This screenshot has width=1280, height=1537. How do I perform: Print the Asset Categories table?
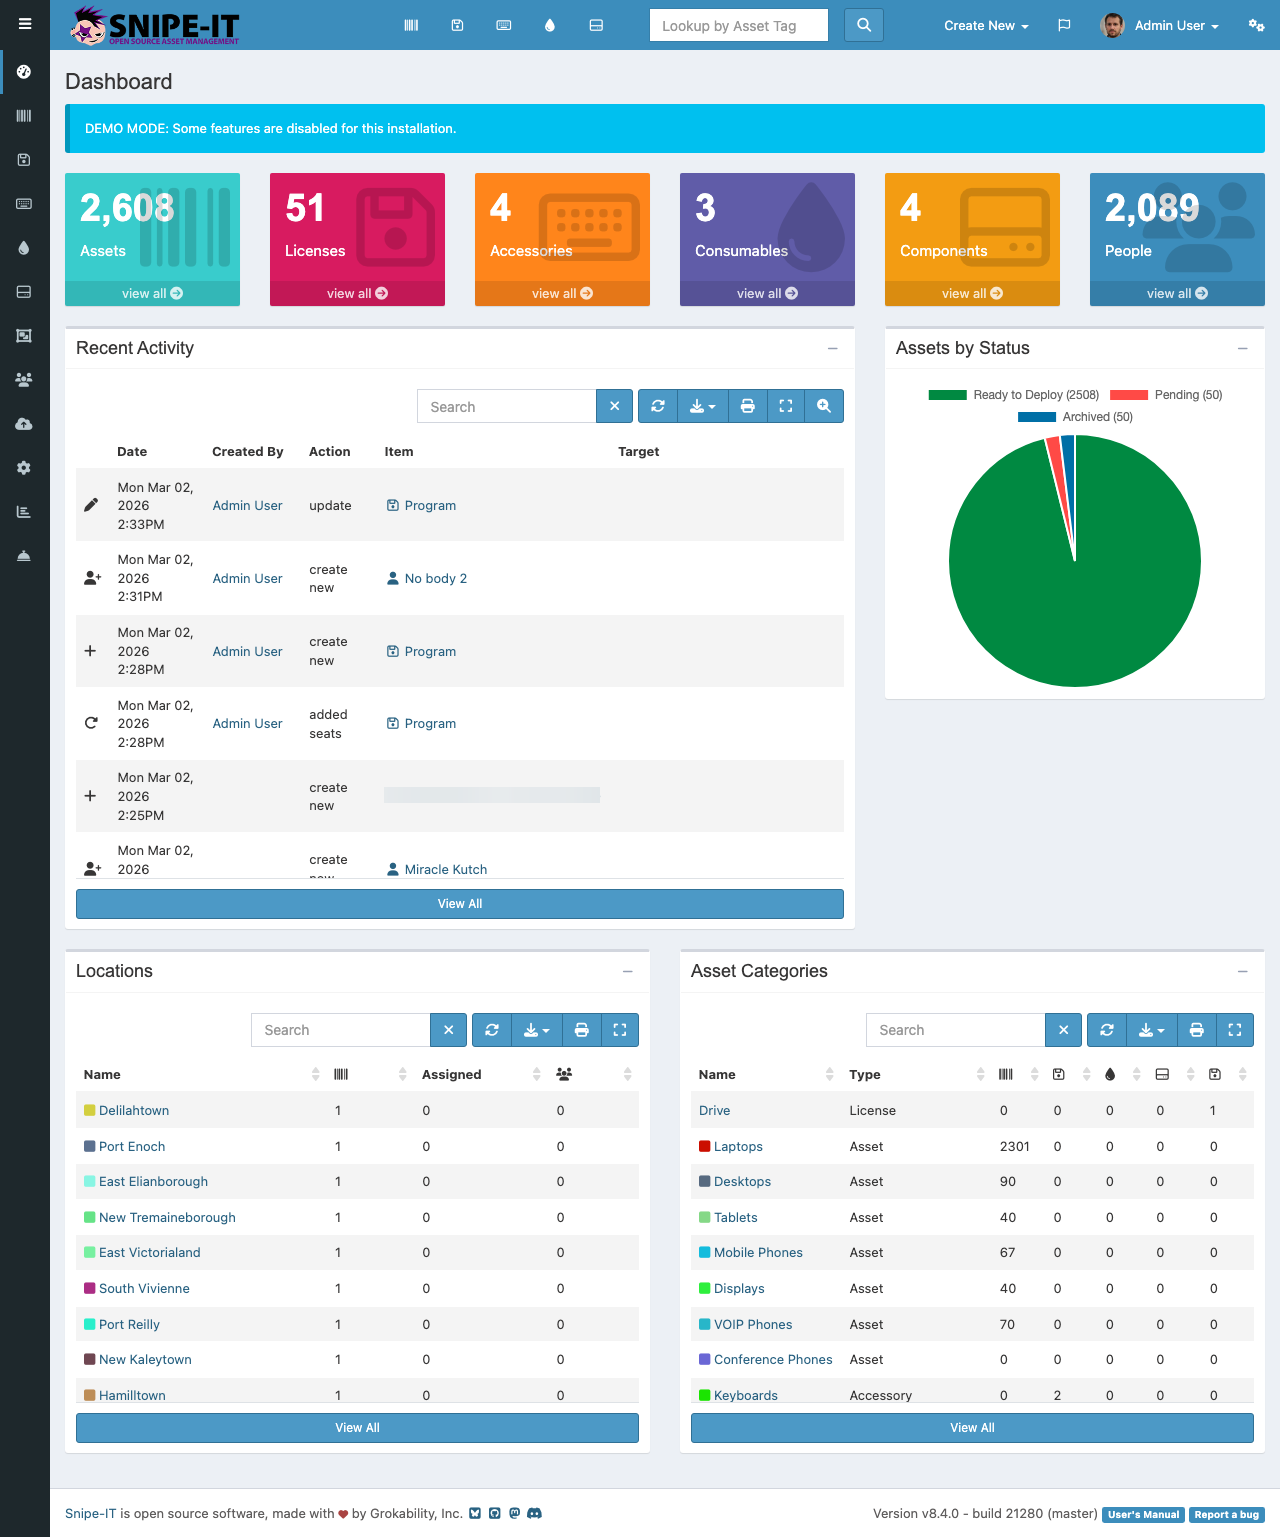1196,1030
